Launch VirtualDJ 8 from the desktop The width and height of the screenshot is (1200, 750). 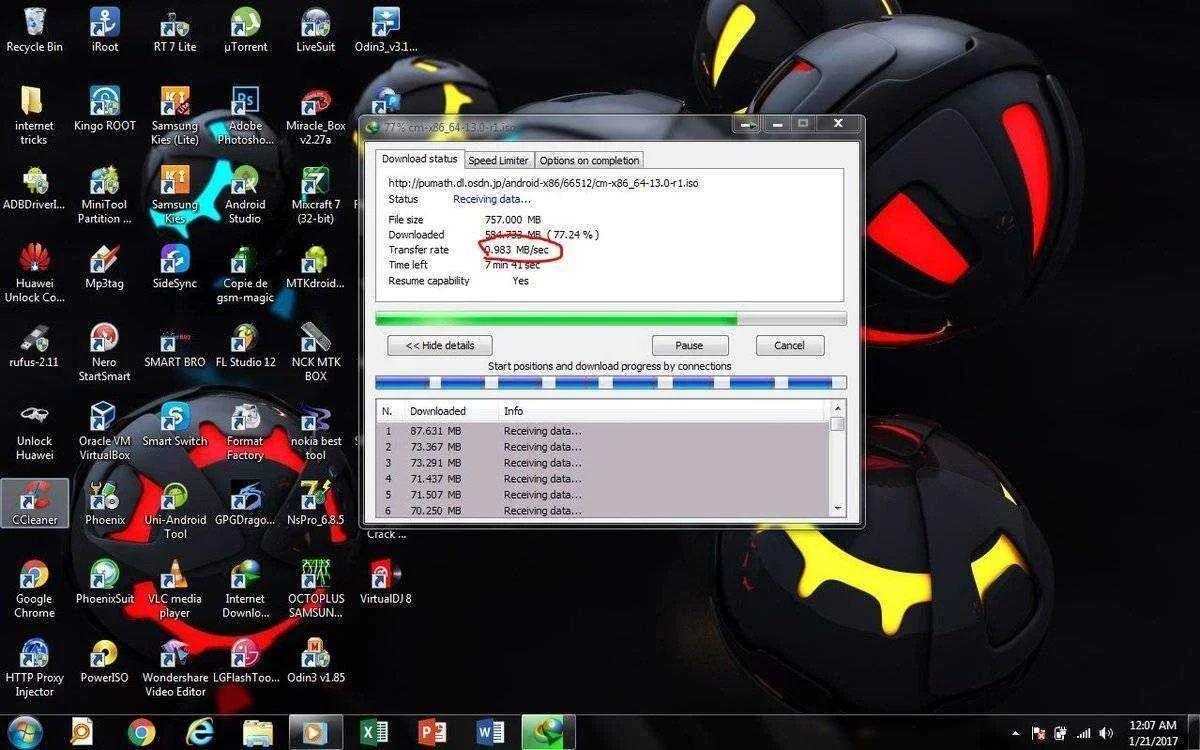[x=386, y=581]
